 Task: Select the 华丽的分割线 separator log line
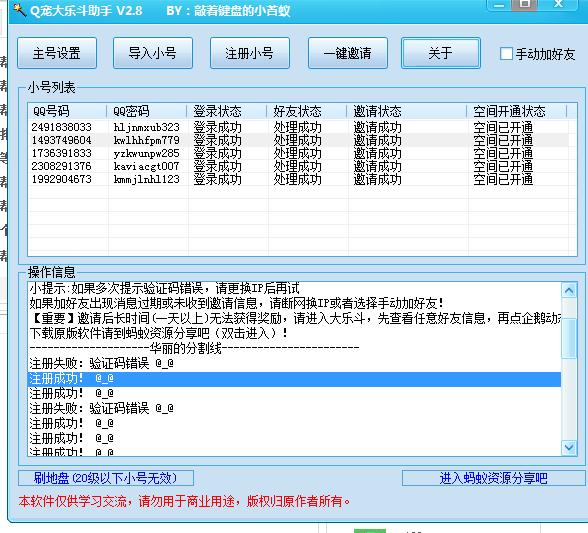[294, 348]
